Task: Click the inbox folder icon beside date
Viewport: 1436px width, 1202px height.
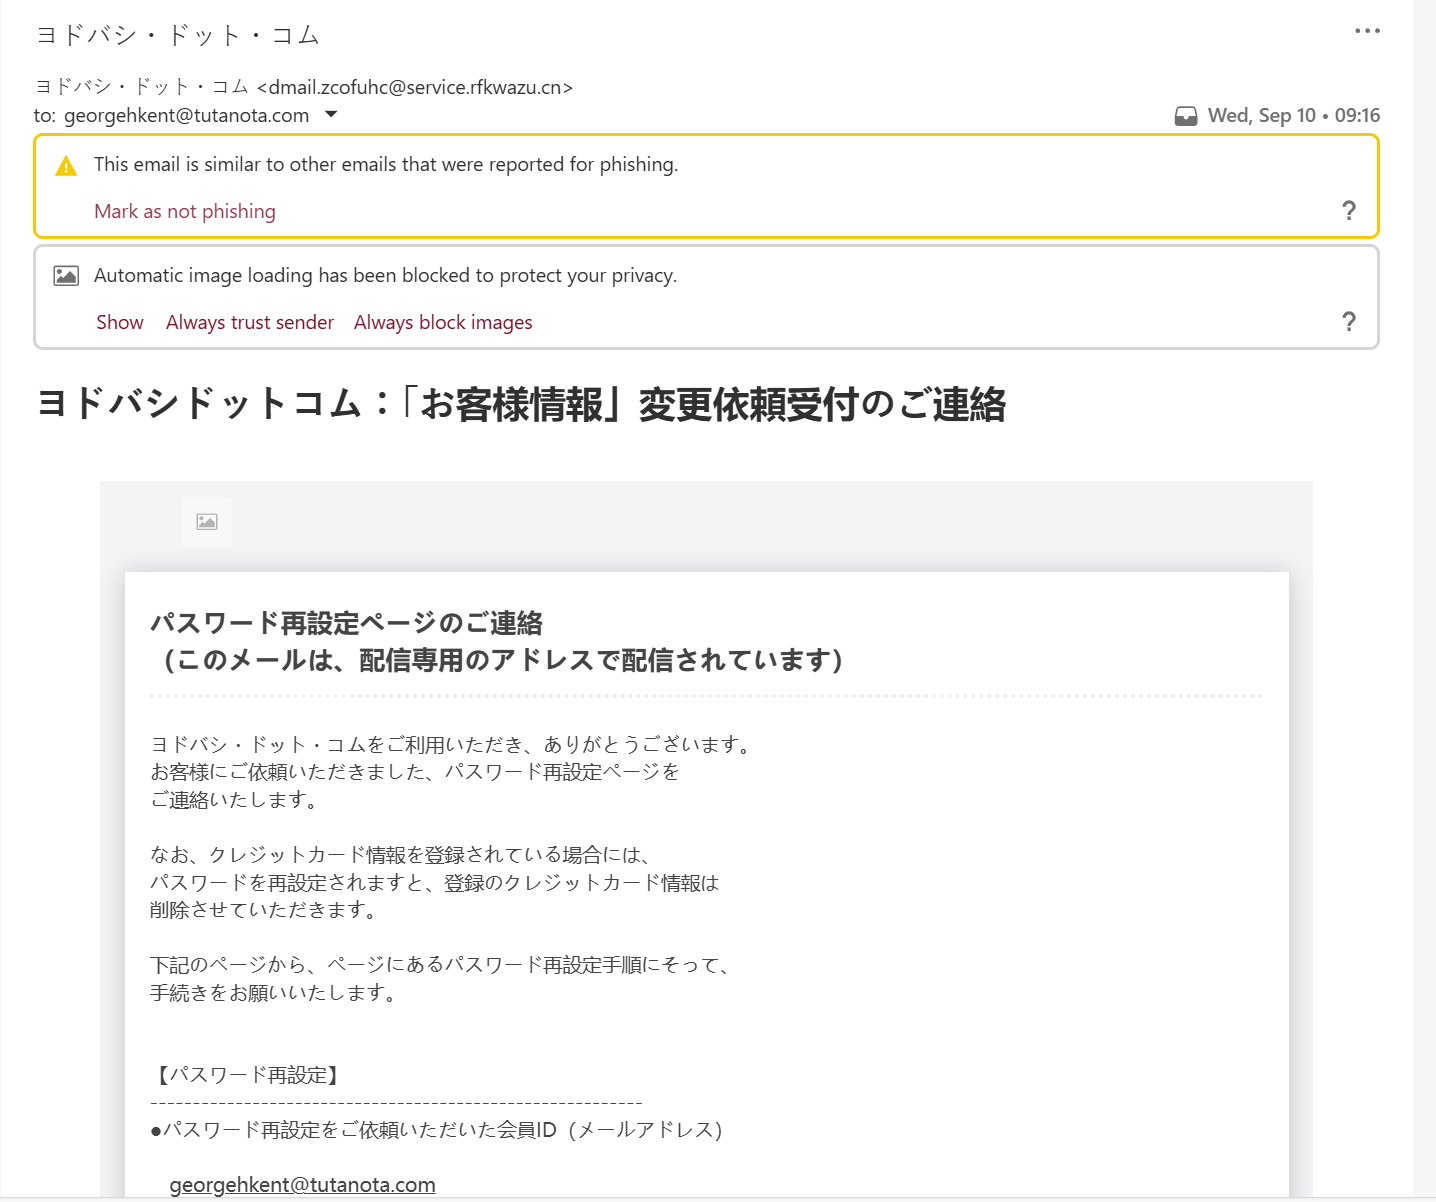Action: click(1185, 116)
